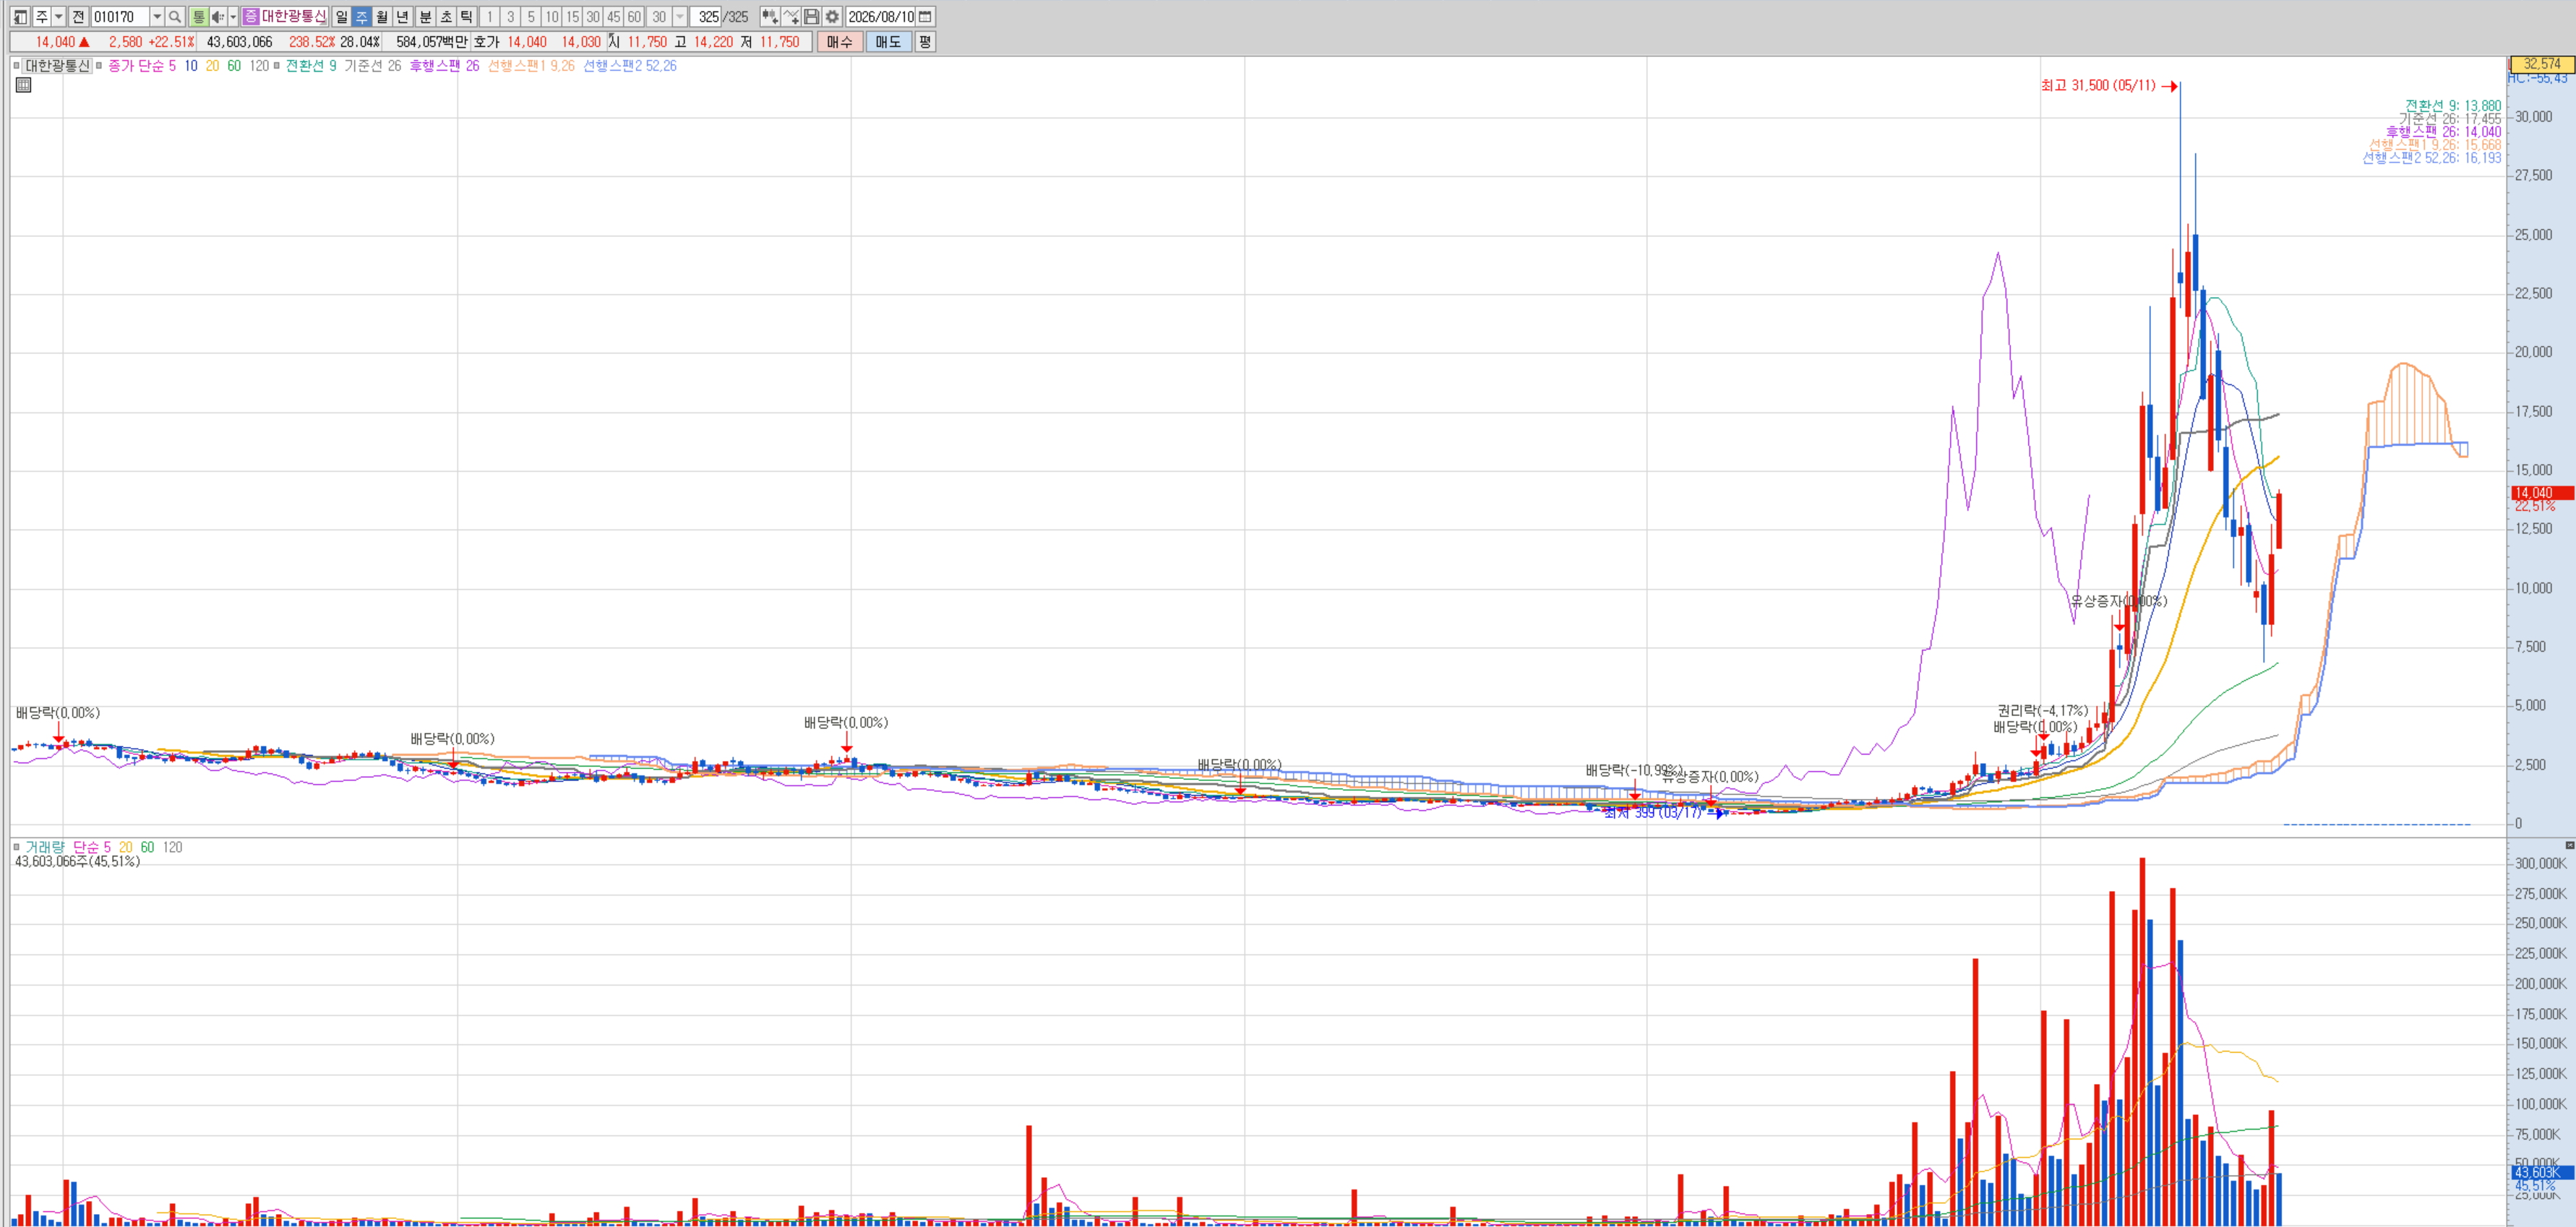The height and width of the screenshot is (1227, 2576).
Task: Click the line chart add icon
Action: tap(791, 17)
